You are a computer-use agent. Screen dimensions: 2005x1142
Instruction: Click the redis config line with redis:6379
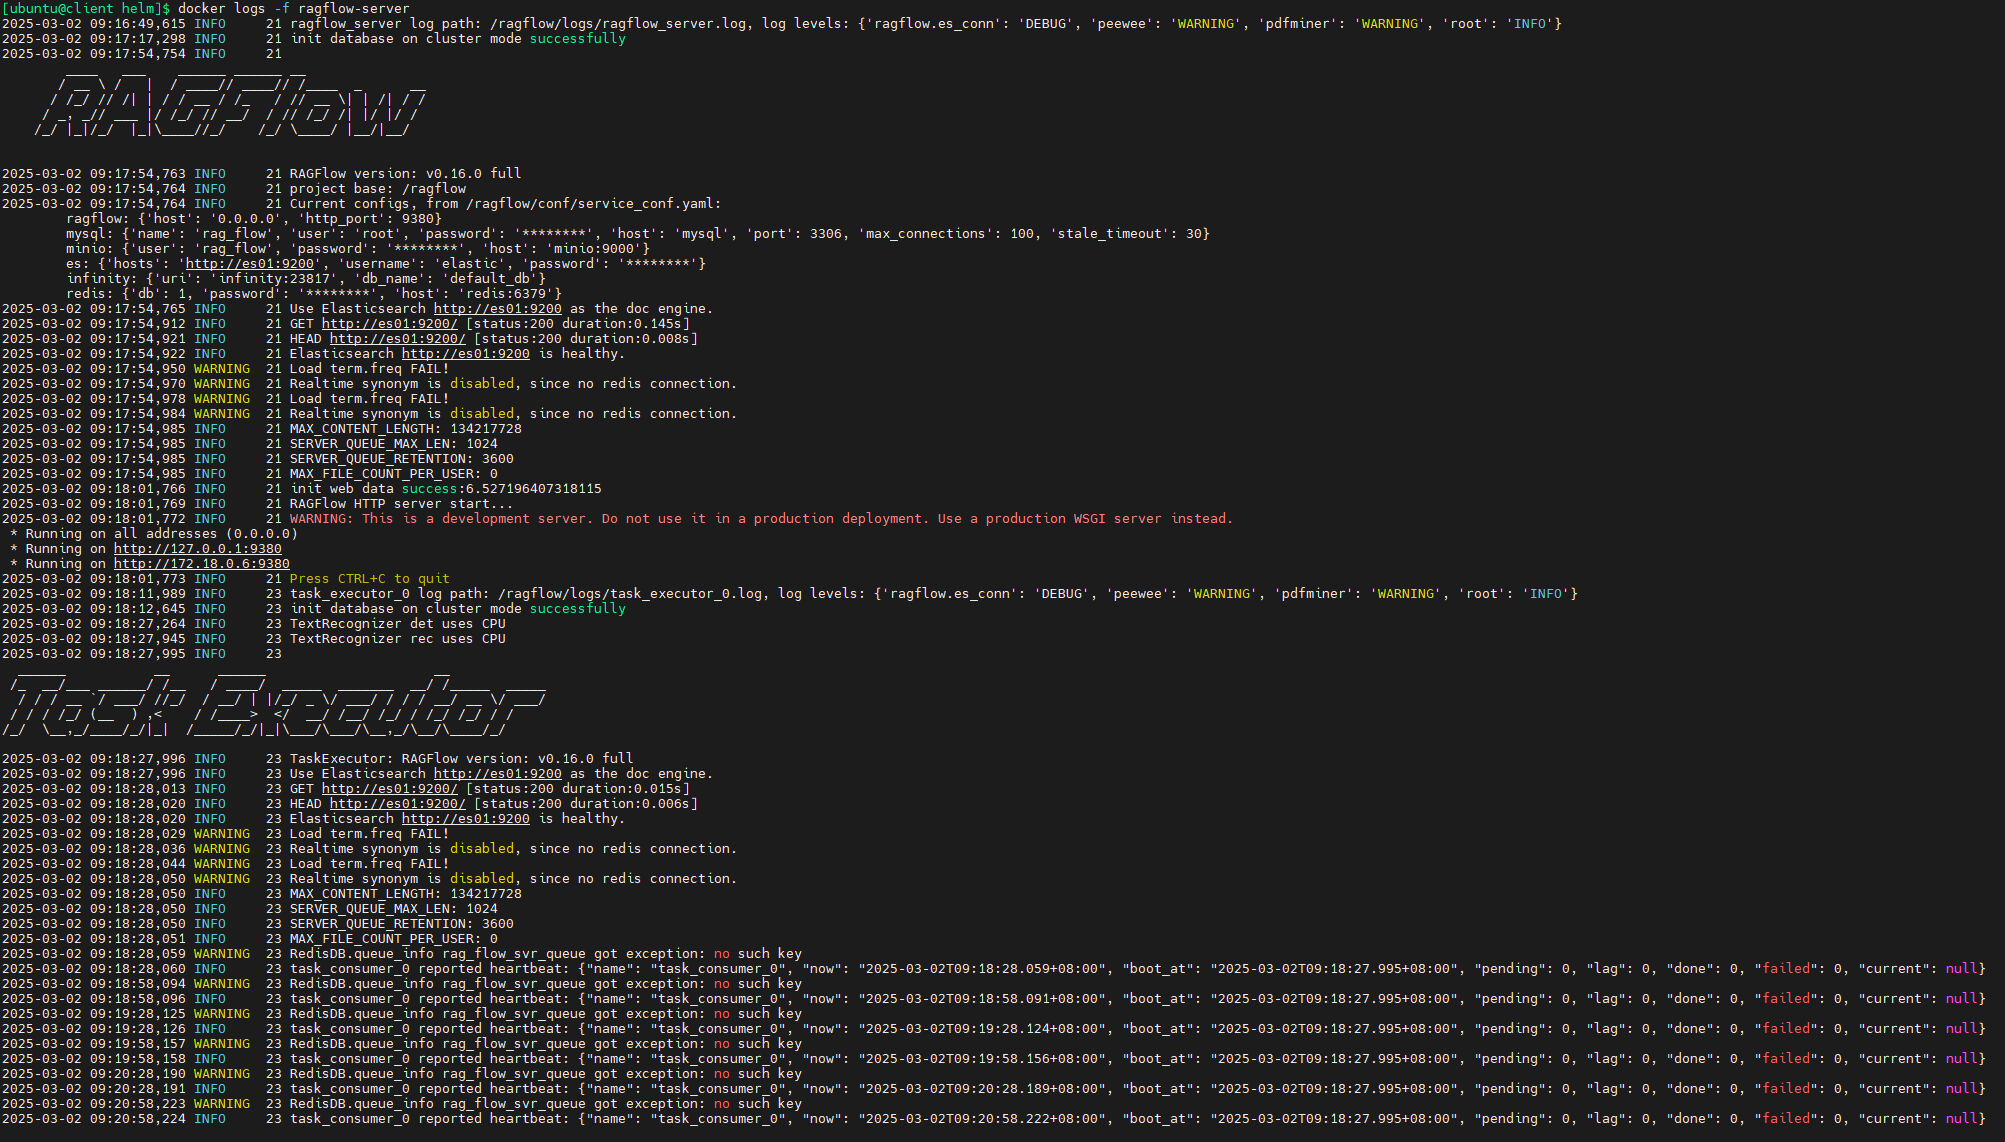313,294
